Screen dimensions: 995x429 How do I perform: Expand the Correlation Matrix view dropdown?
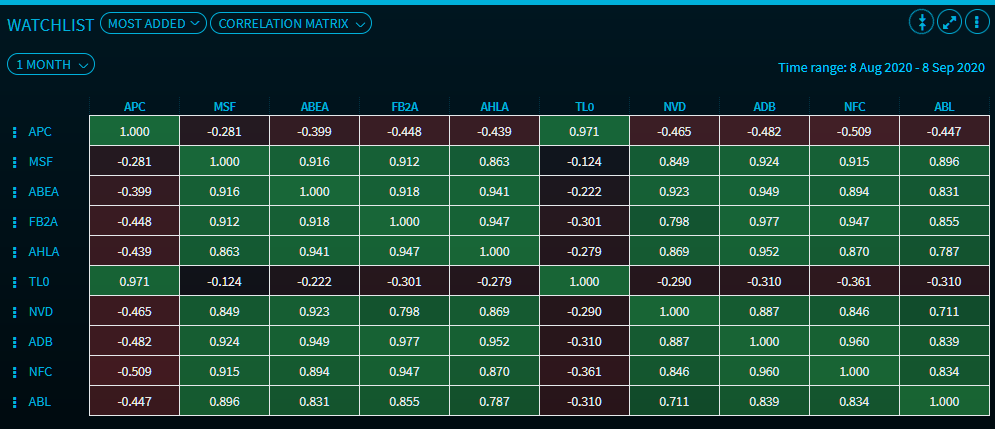(290, 23)
